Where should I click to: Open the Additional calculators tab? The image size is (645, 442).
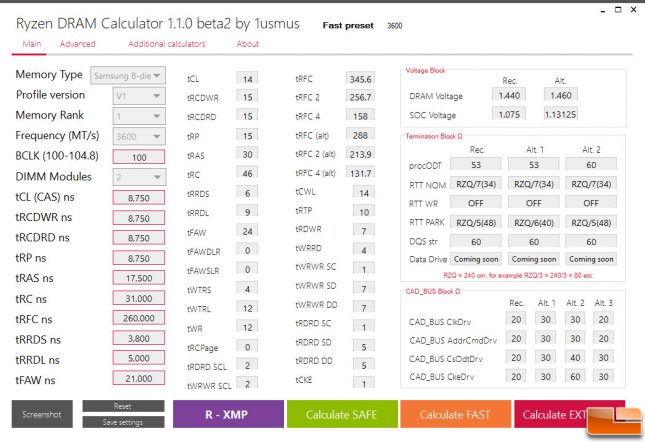(x=167, y=44)
